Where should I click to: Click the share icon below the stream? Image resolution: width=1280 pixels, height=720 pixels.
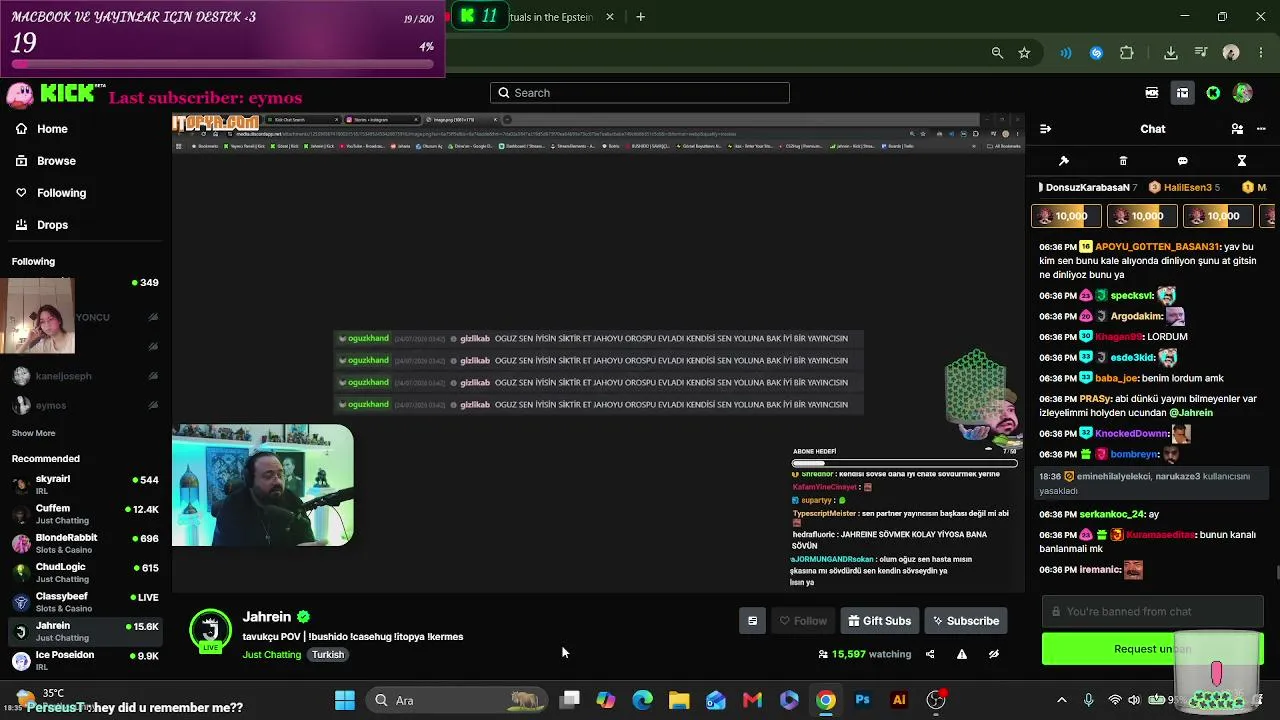pos(930,654)
